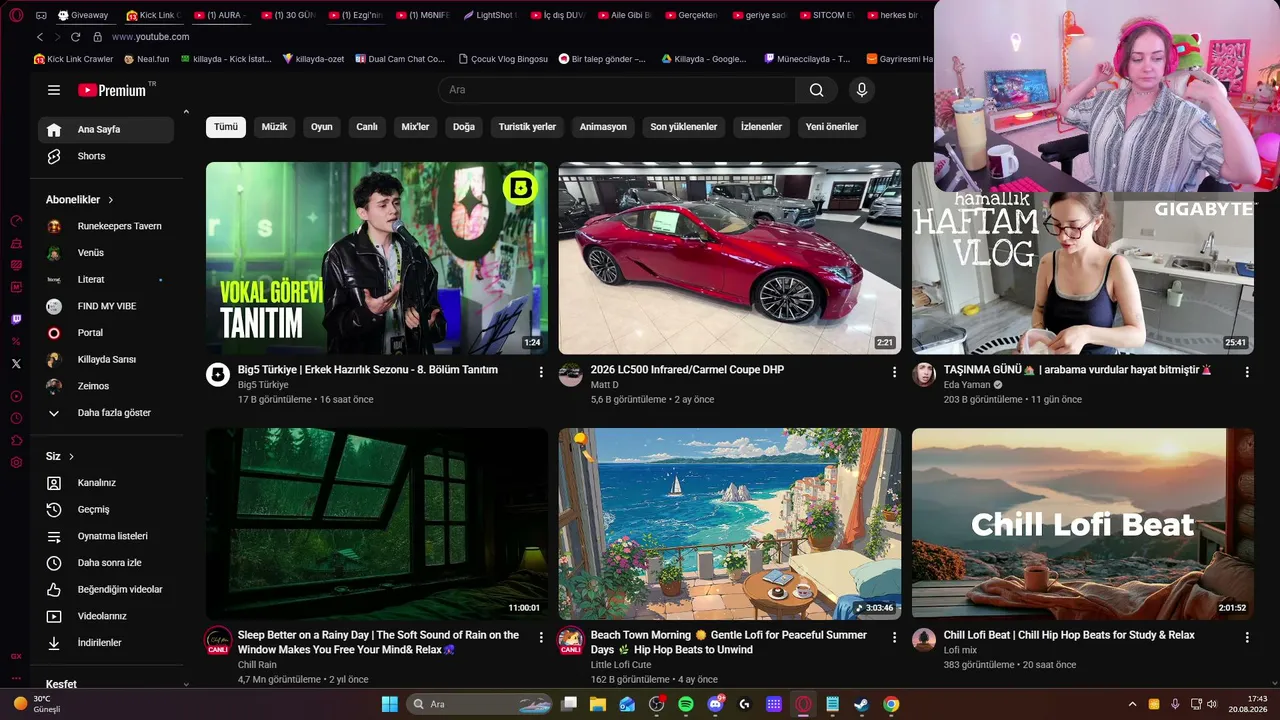Click the YouTube Premium logo
Viewport: 1280px width, 720px height.
[112, 90]
